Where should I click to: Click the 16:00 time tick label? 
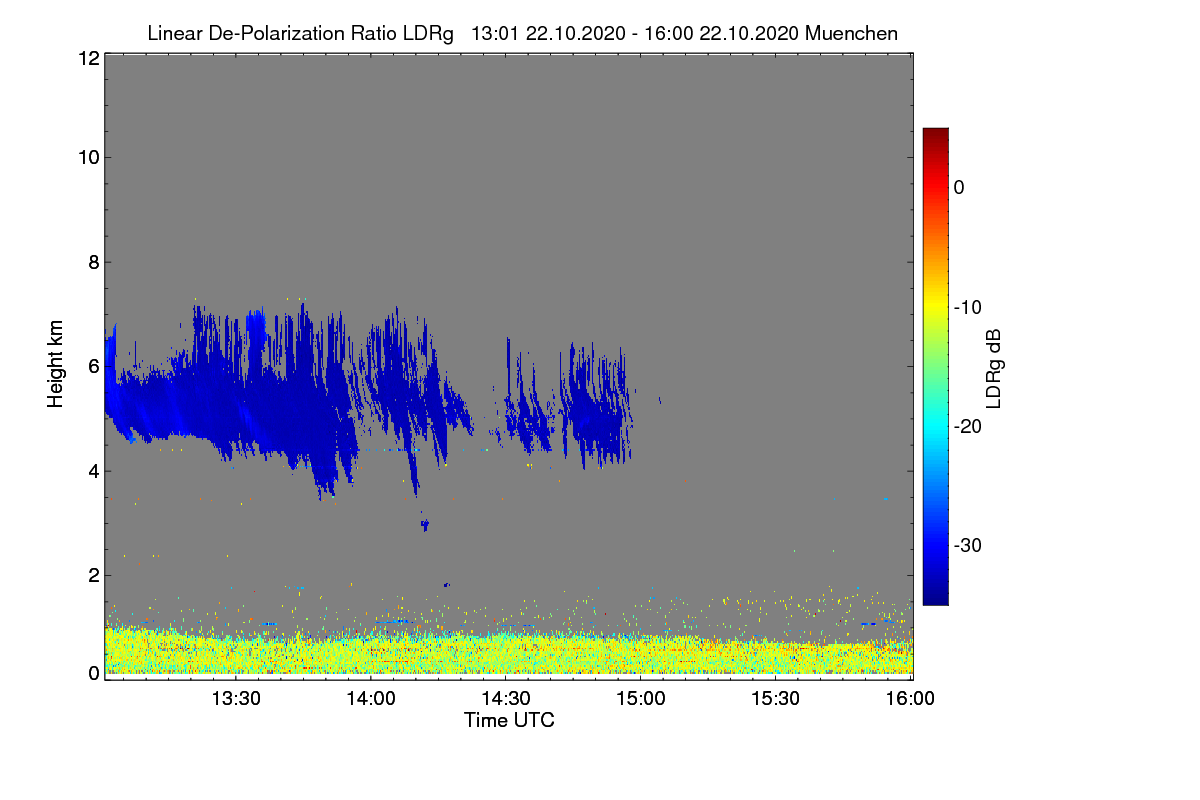tap(911, 699)
